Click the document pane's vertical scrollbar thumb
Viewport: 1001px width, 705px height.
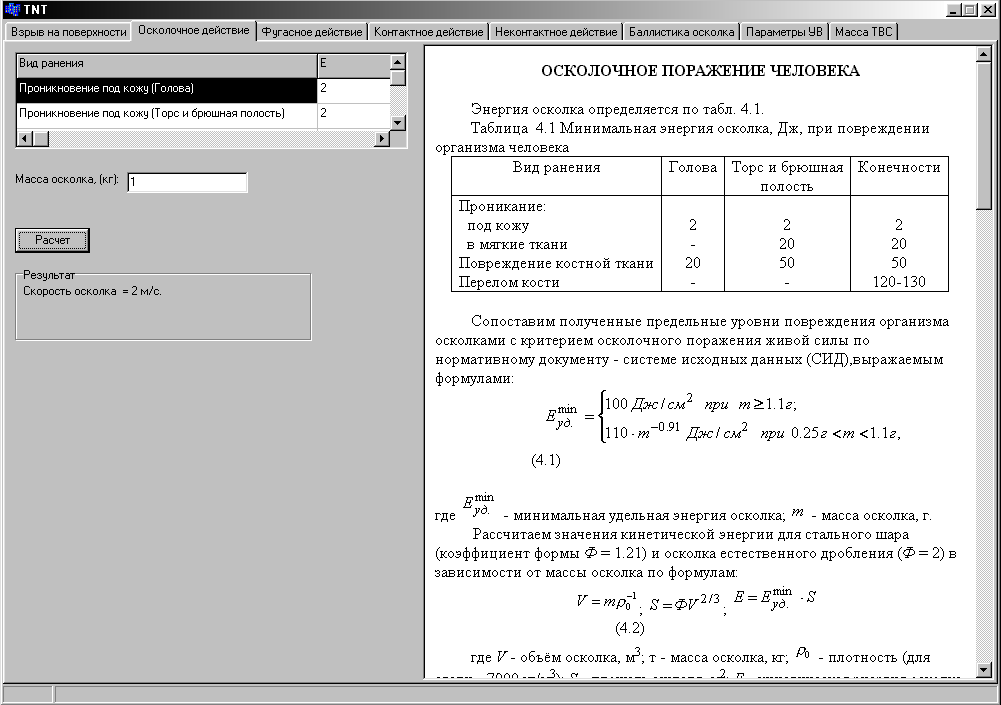983,135
